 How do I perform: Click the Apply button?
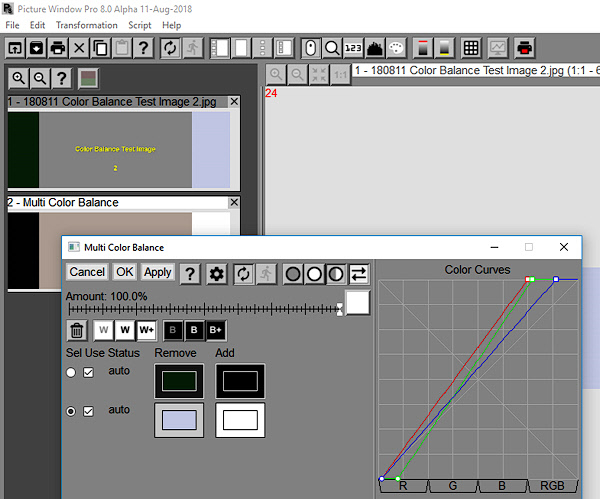[x=158, y=272]
